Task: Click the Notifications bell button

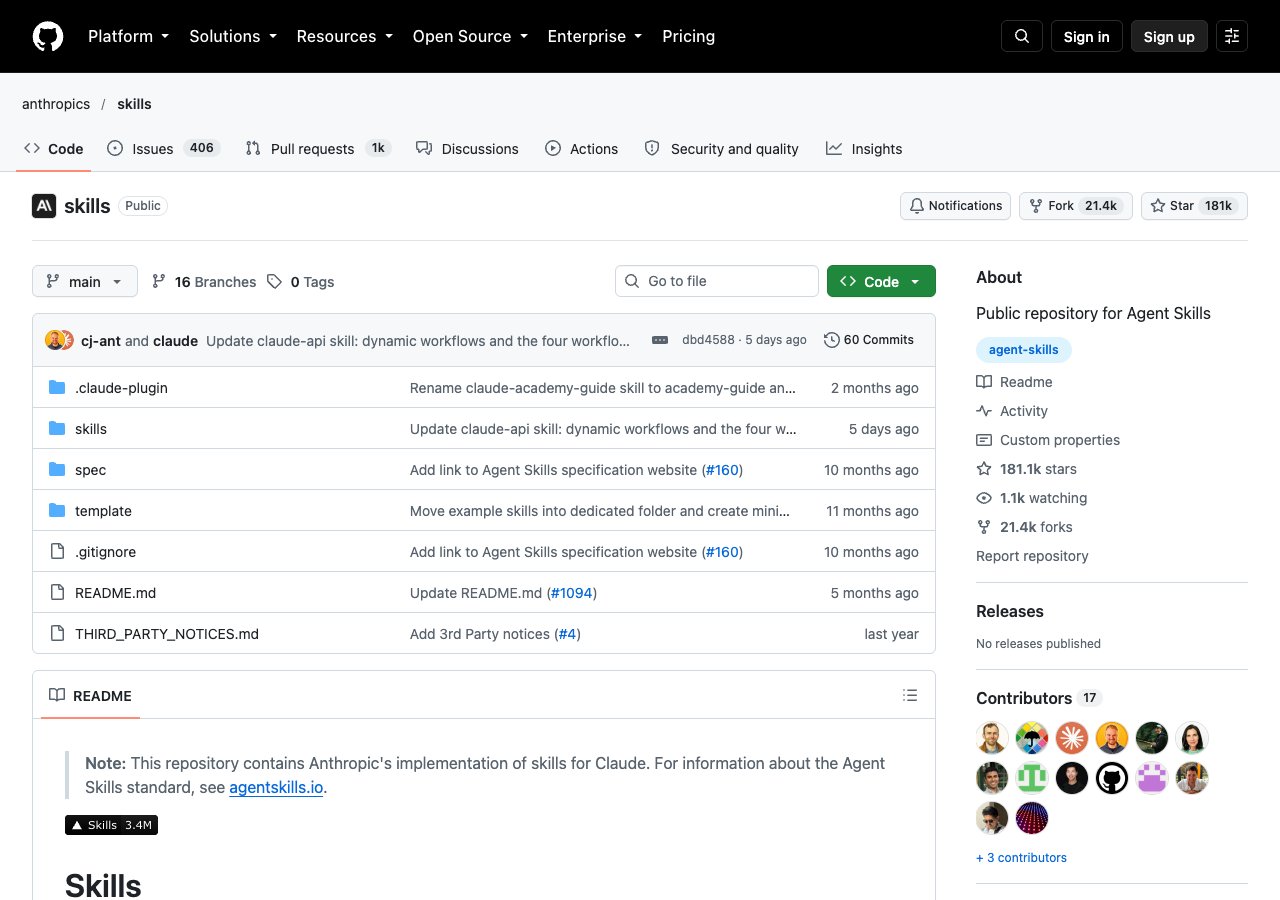Action: pyautogui.click(x=956, y=206)
